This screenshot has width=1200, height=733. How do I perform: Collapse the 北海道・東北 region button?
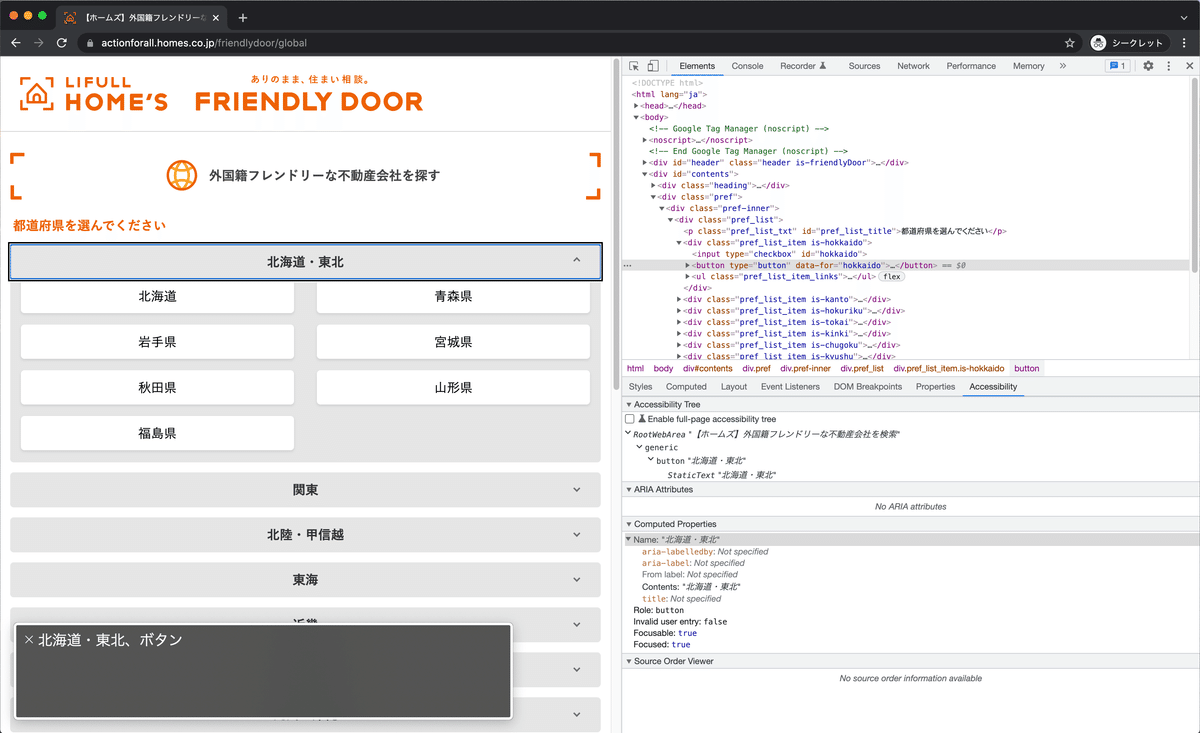click(305, 262)
